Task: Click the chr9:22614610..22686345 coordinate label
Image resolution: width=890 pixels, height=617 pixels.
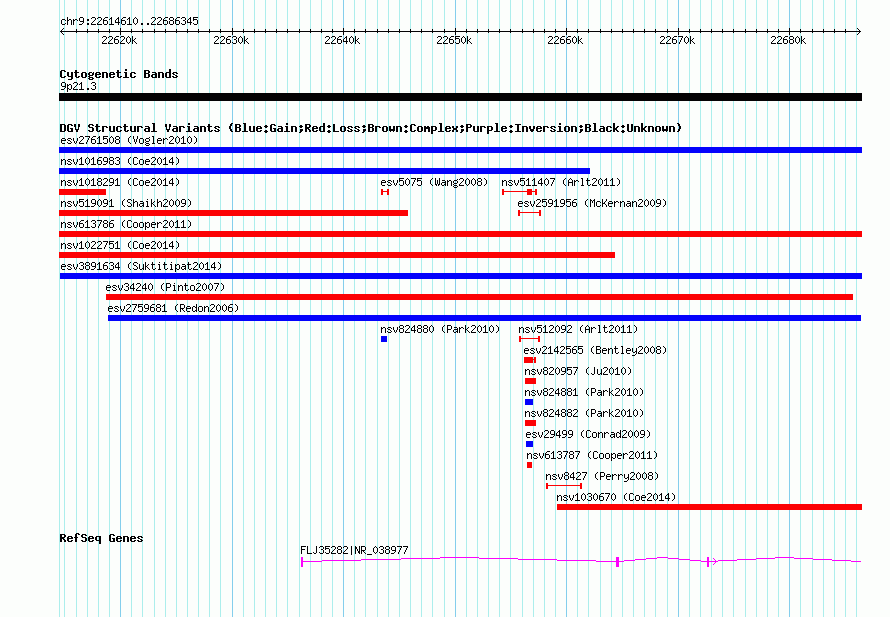Action: tap(129, 21)
